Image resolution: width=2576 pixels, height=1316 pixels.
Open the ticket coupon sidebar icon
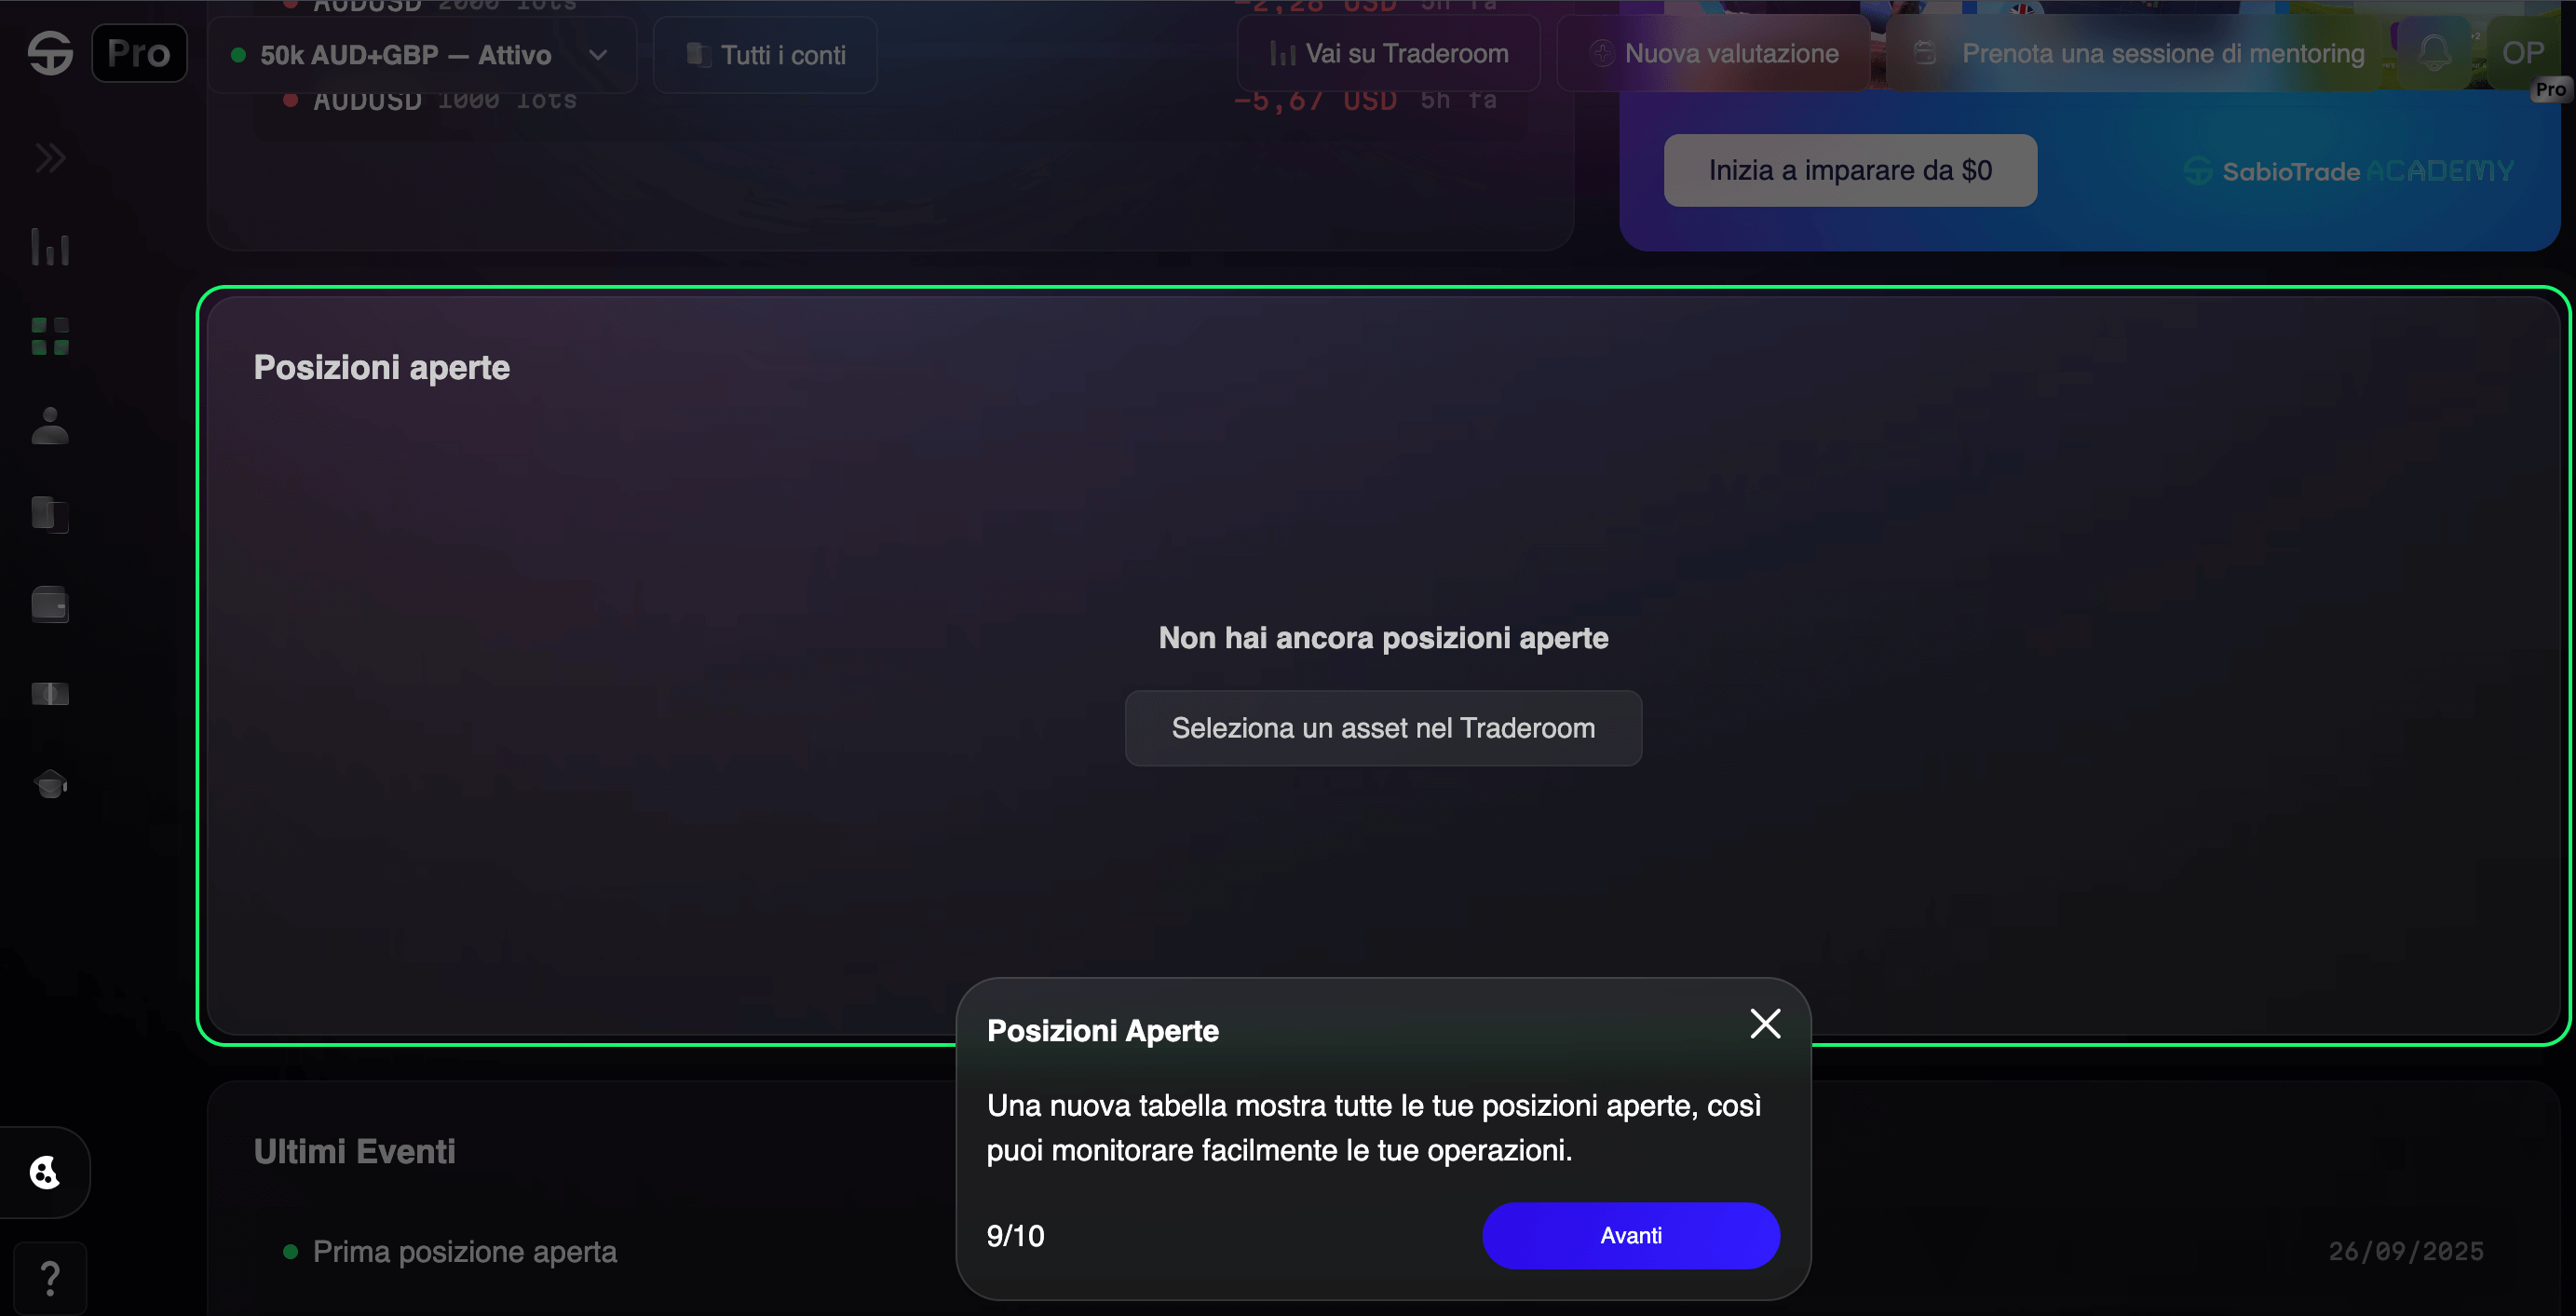pos(50,694)
